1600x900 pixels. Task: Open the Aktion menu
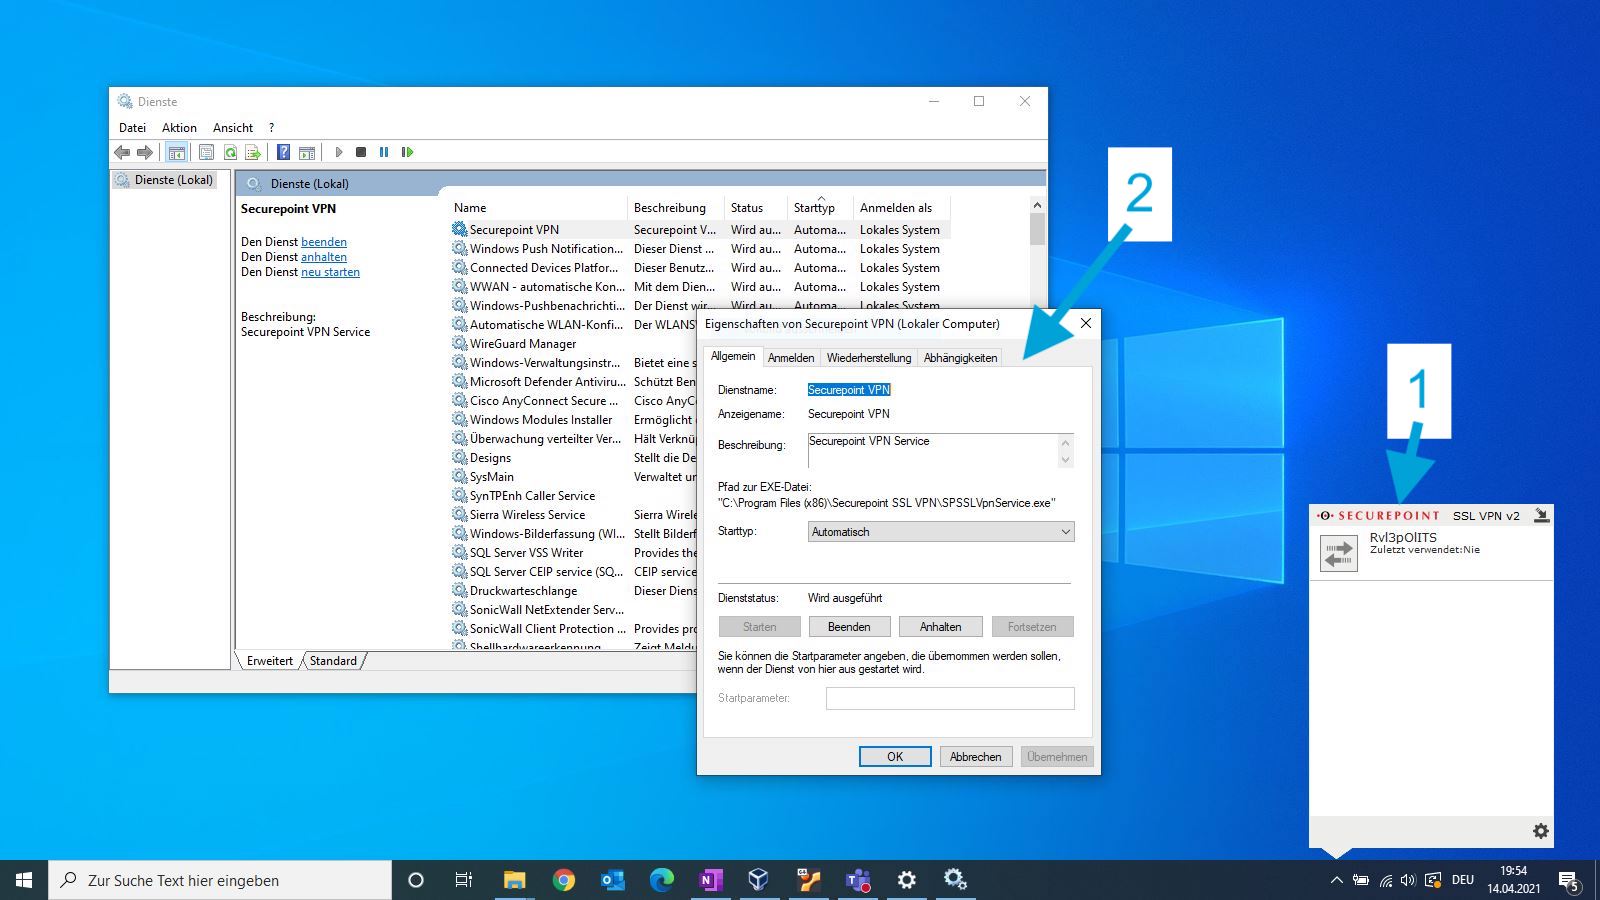click(x=179, y=127)
